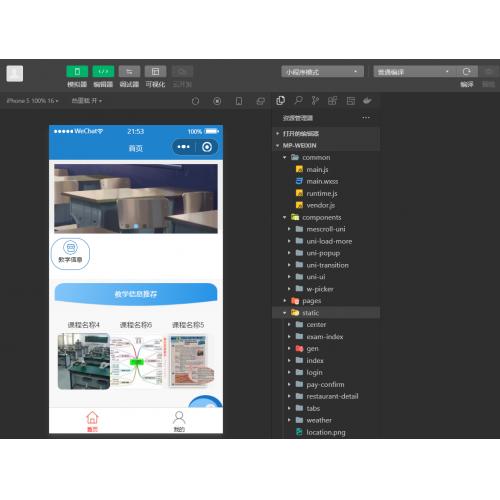Click the phone device icon above simulator
Screen dimensions: 500x500
[239, 101]
